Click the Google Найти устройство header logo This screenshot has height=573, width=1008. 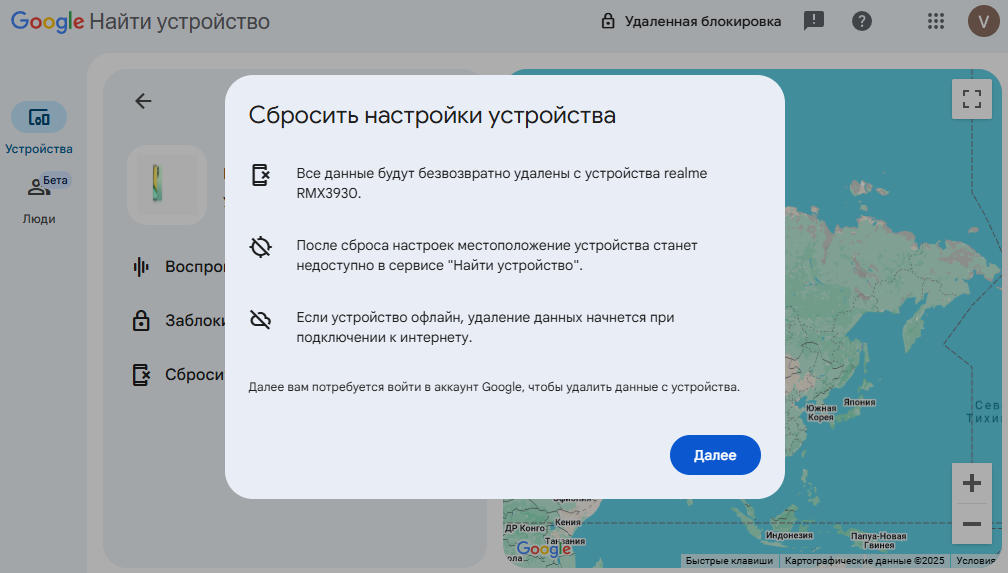(x=140, y=21)
